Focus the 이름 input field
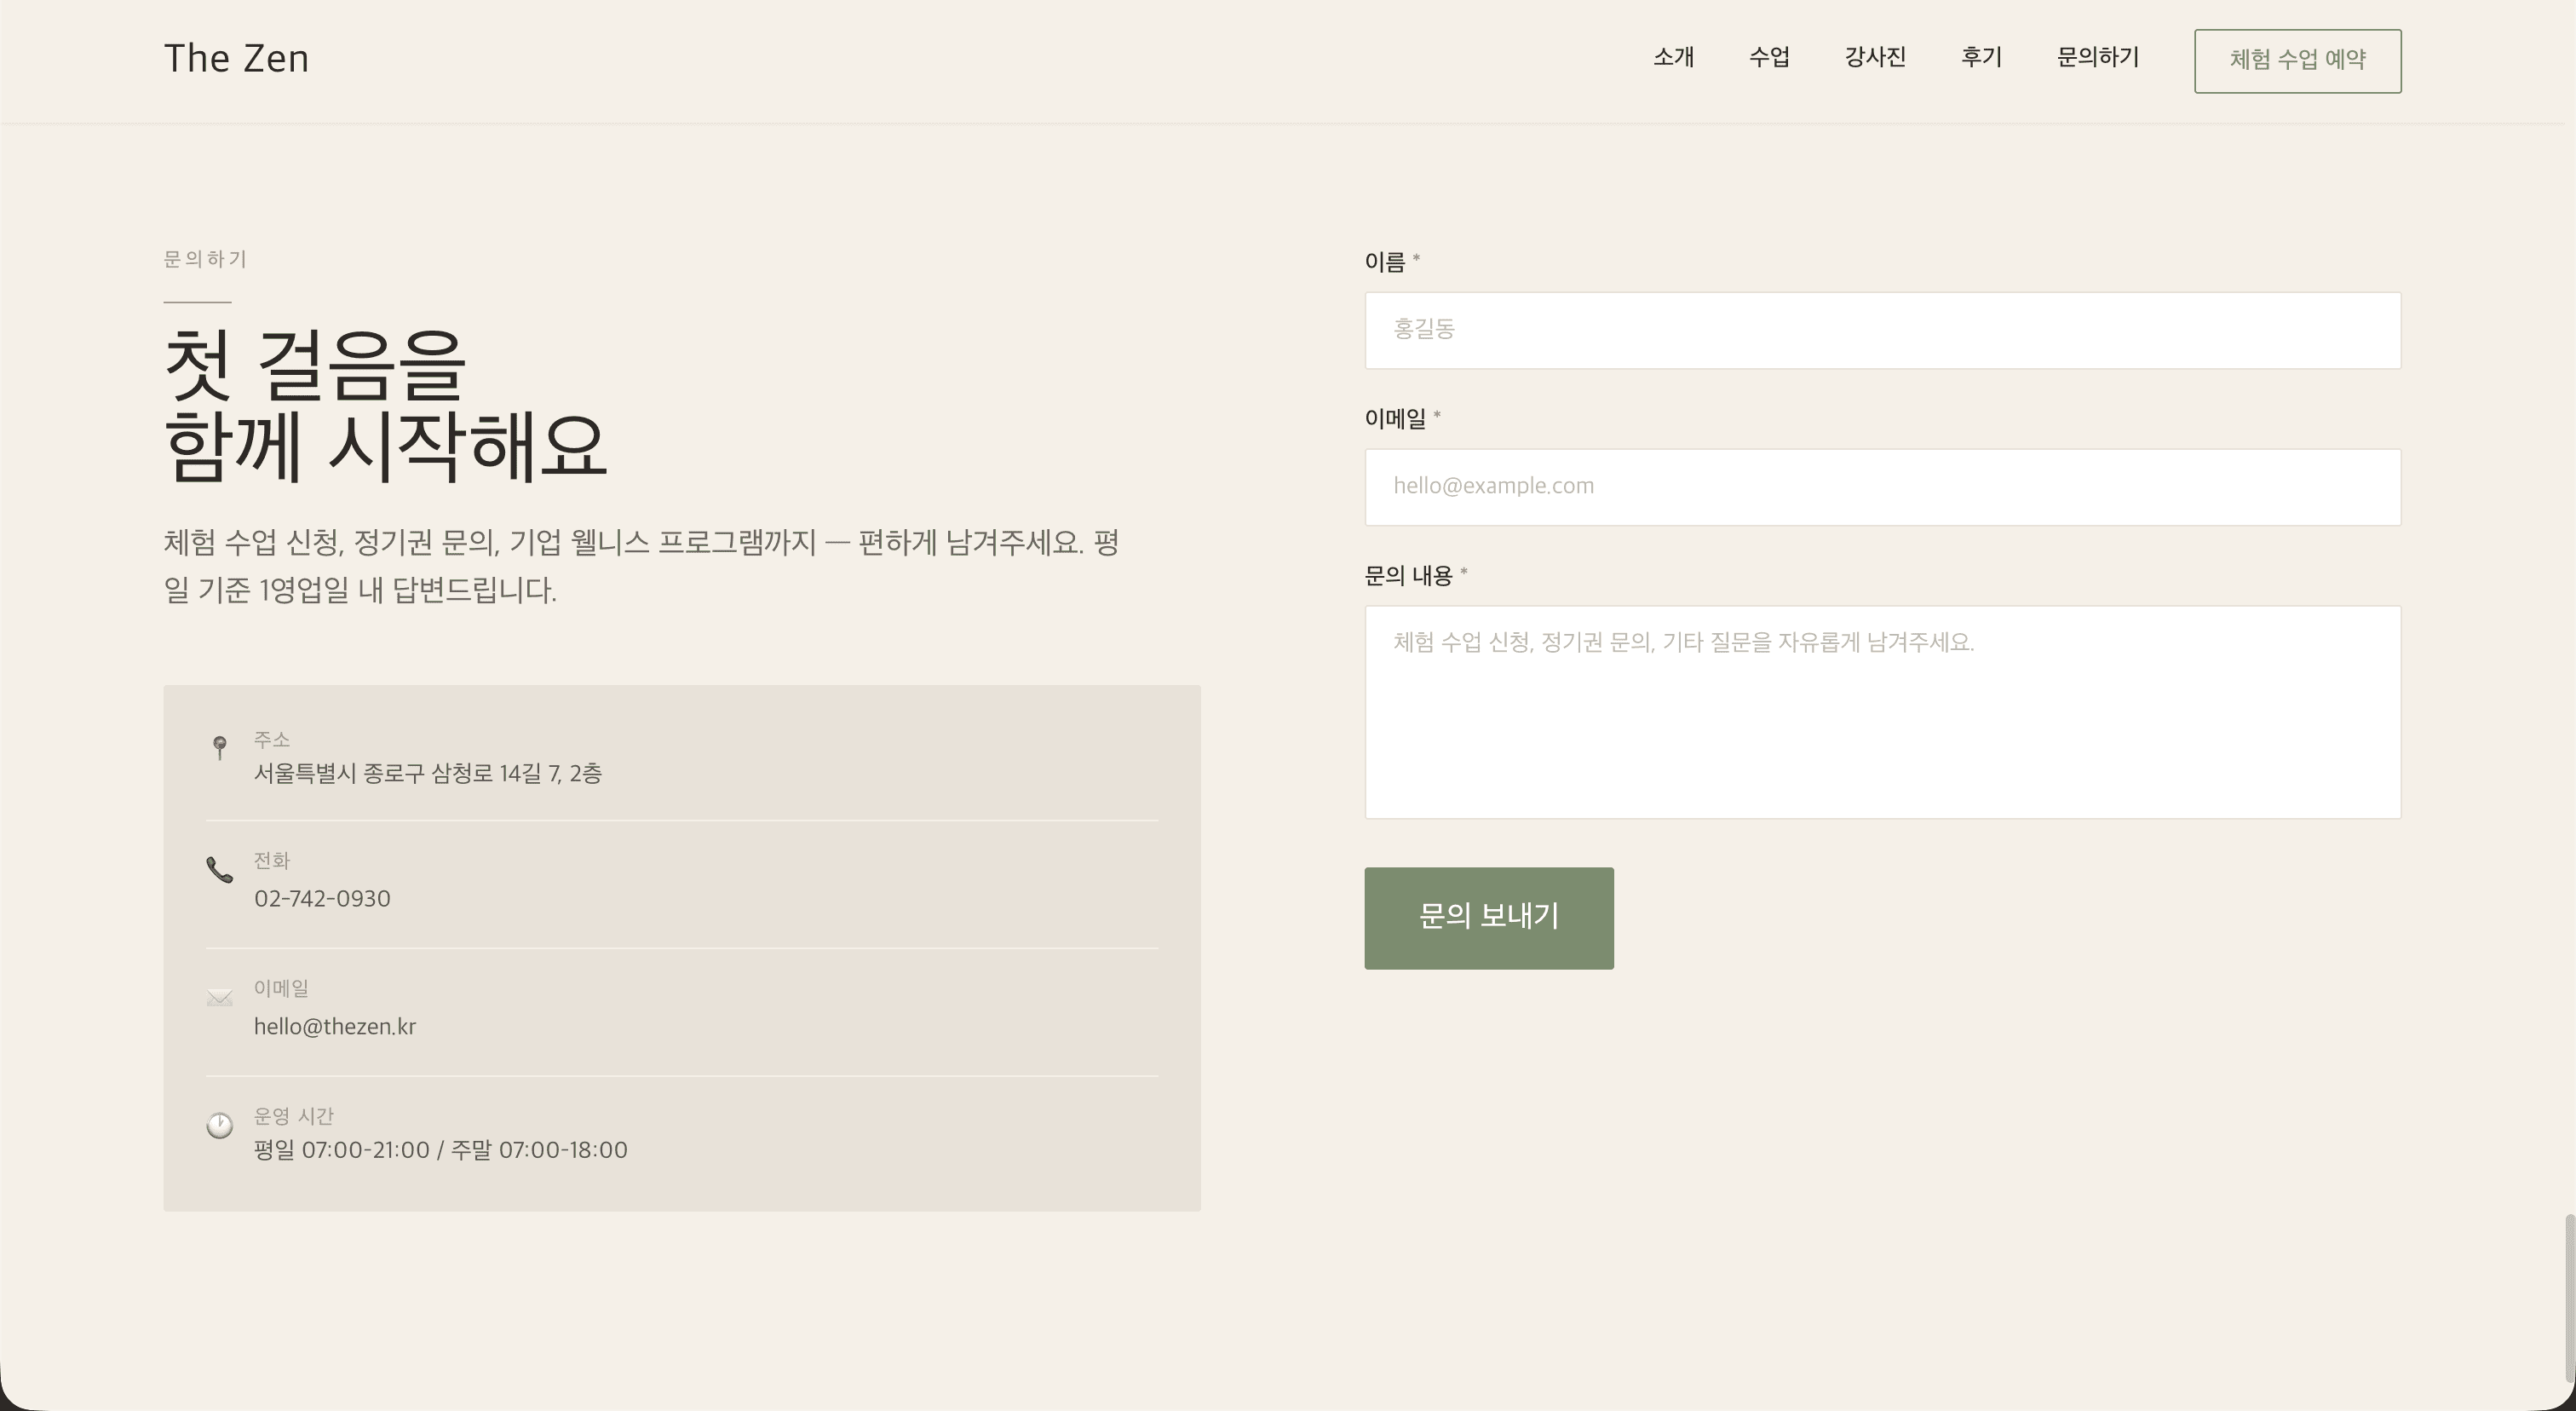The image size is (2576, 1411). pyautogui.click(x=1882, y=330)
